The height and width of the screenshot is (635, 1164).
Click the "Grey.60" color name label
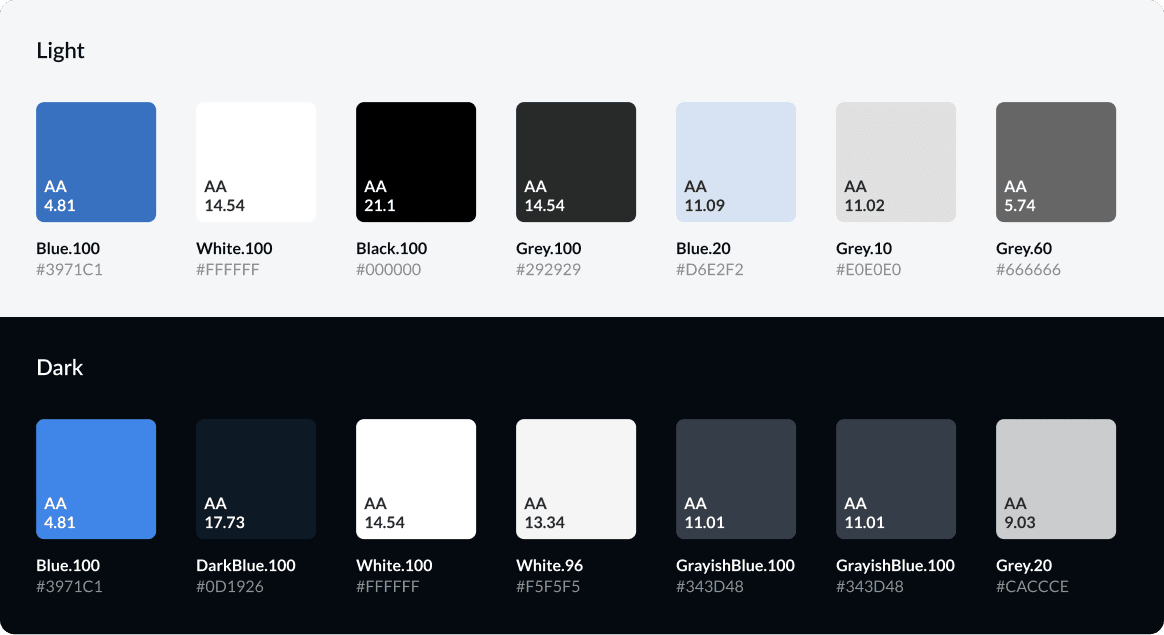[1024, 248]
